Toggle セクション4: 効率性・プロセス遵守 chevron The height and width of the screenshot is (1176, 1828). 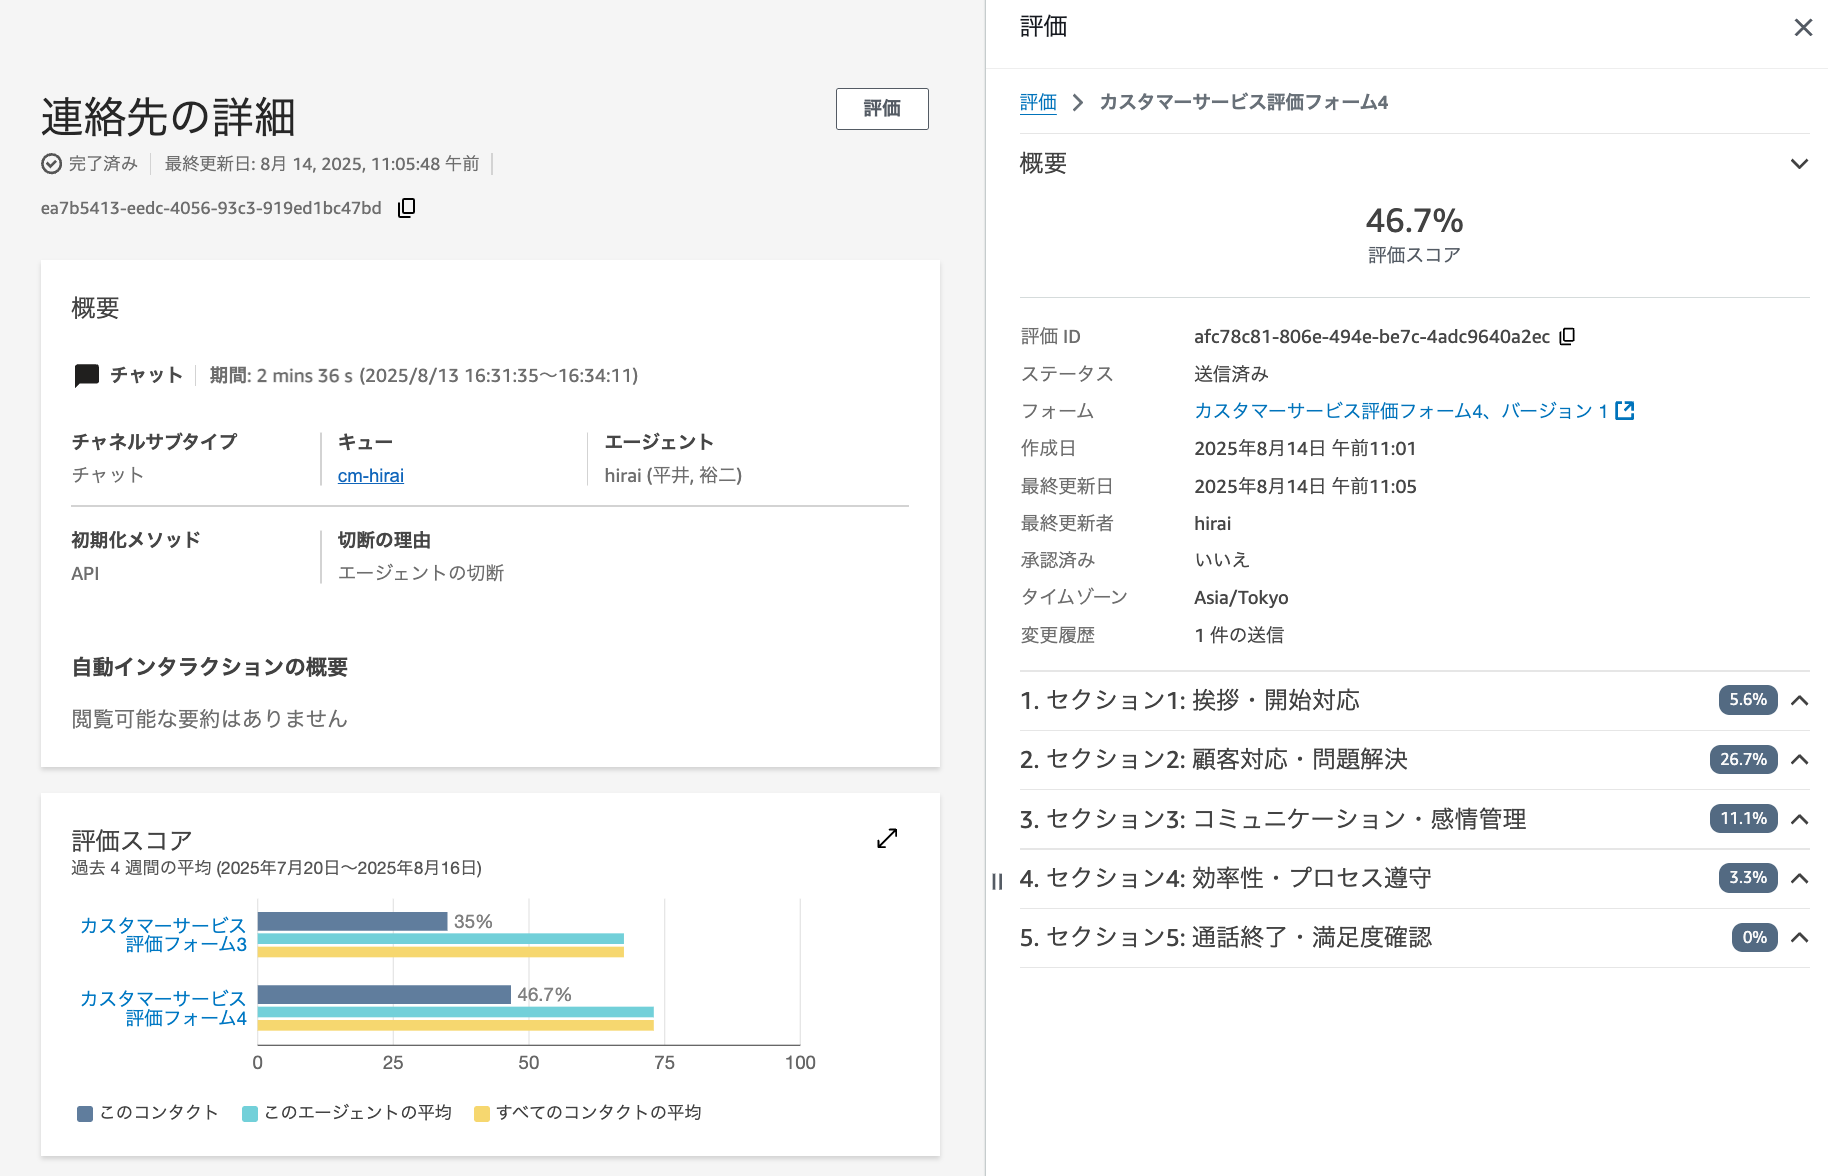[x=1799, y=878]
